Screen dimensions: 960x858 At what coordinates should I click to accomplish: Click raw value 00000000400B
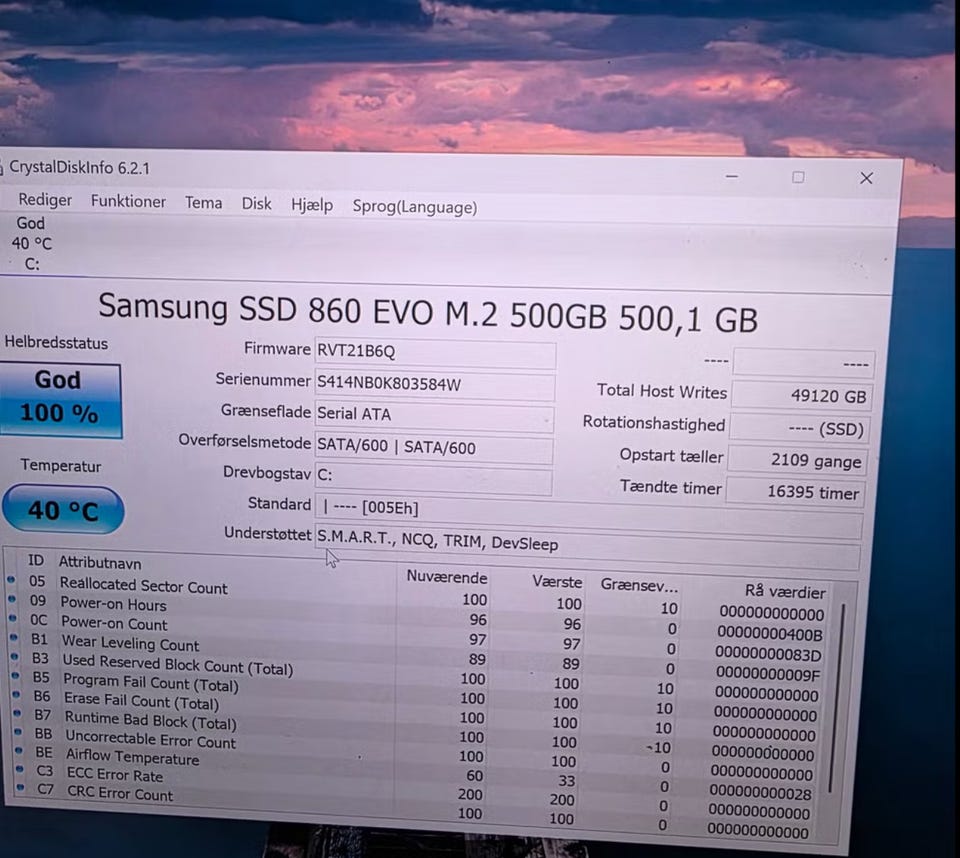[x=770, y=633]
